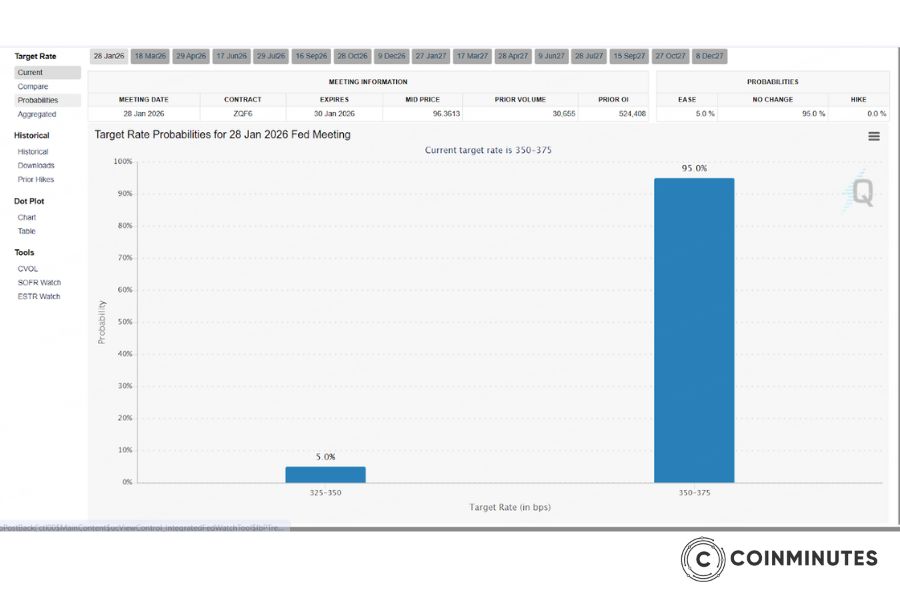Select the 18 Mar26 meeting tab

pyautogui.click(x=150, y=56)
